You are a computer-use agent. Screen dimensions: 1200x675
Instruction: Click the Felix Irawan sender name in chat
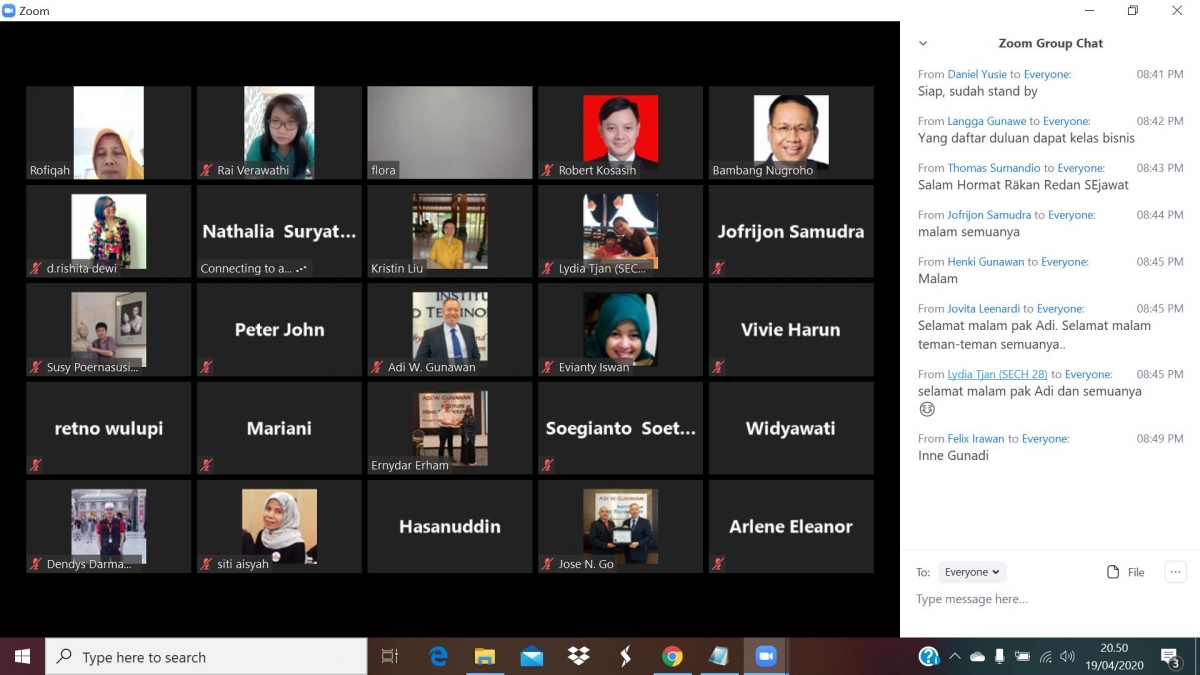(x=976, y=438)
